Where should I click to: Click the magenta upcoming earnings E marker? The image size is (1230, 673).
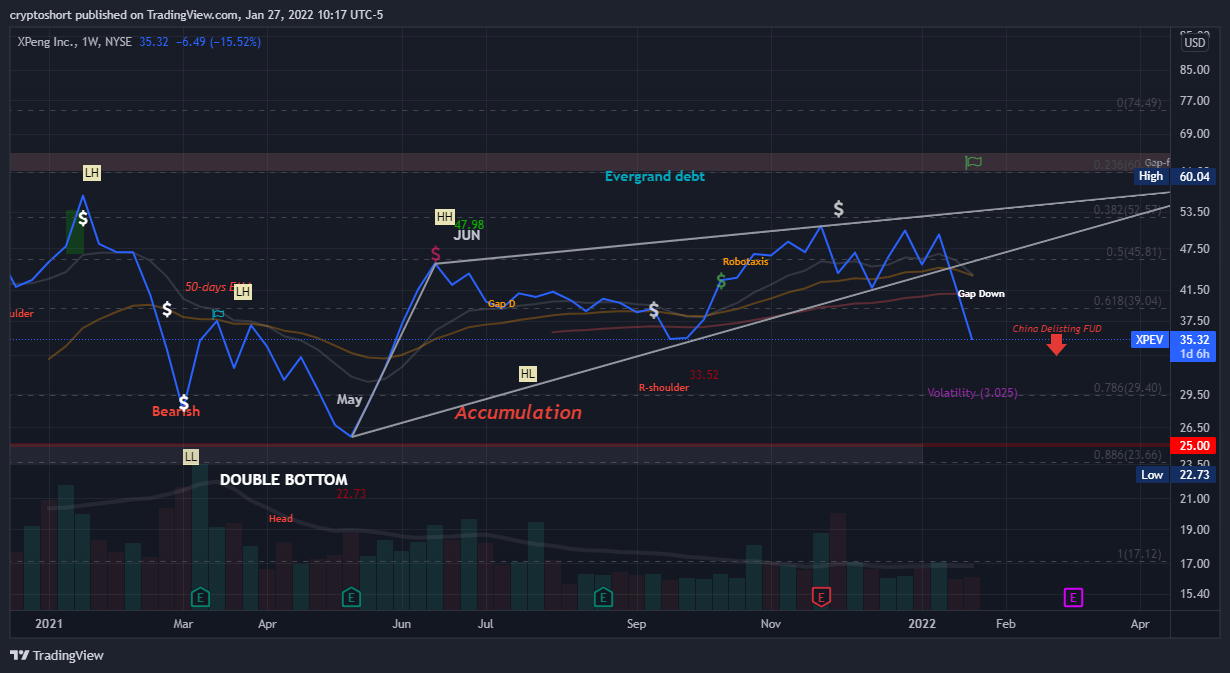[x=1073, y=597]
